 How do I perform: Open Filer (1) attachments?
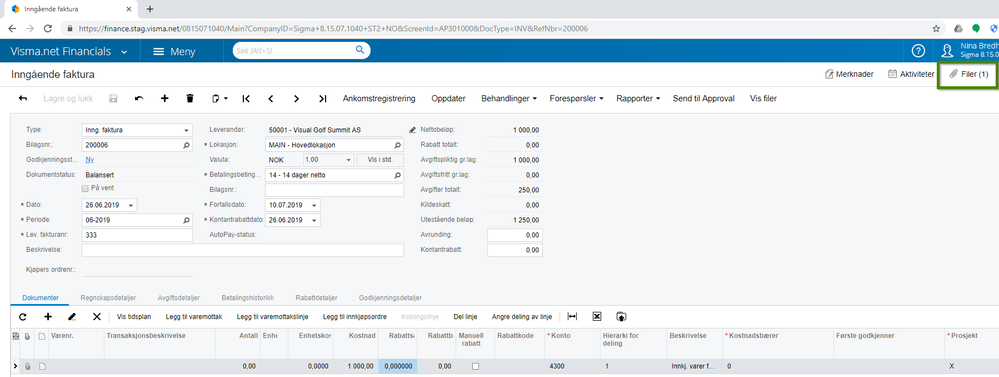point(968,75)
